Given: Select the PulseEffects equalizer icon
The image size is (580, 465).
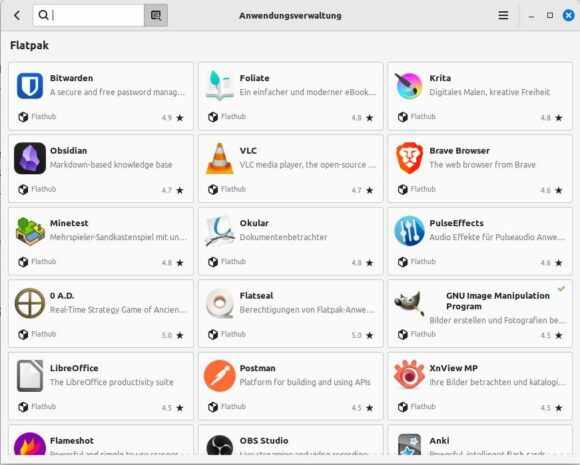Looking at the screenshot, I should 409,231.
